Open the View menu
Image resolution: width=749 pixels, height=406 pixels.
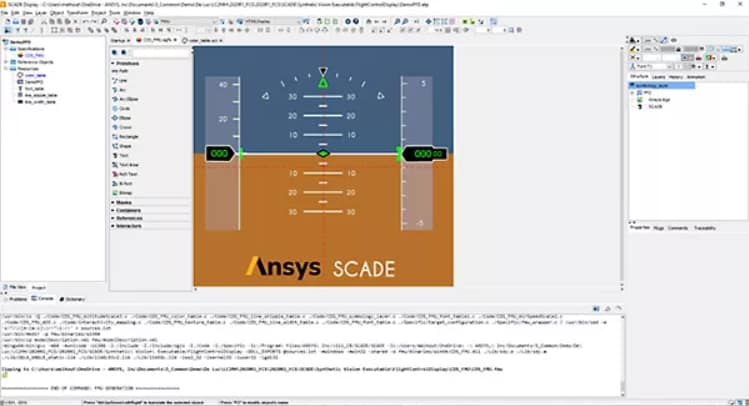click(x=28, y=13)
